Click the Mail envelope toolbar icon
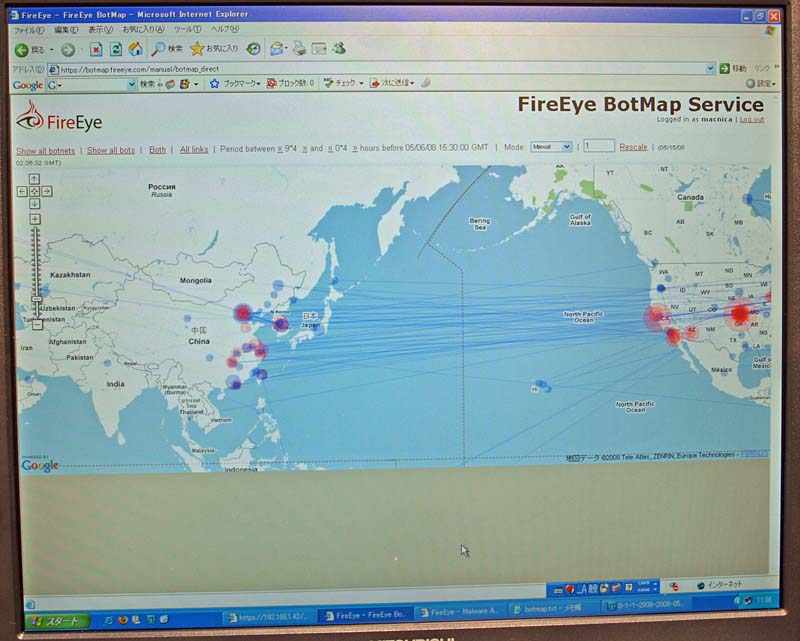The height and width of the screenshot is (641, 800). pos(277,48)
